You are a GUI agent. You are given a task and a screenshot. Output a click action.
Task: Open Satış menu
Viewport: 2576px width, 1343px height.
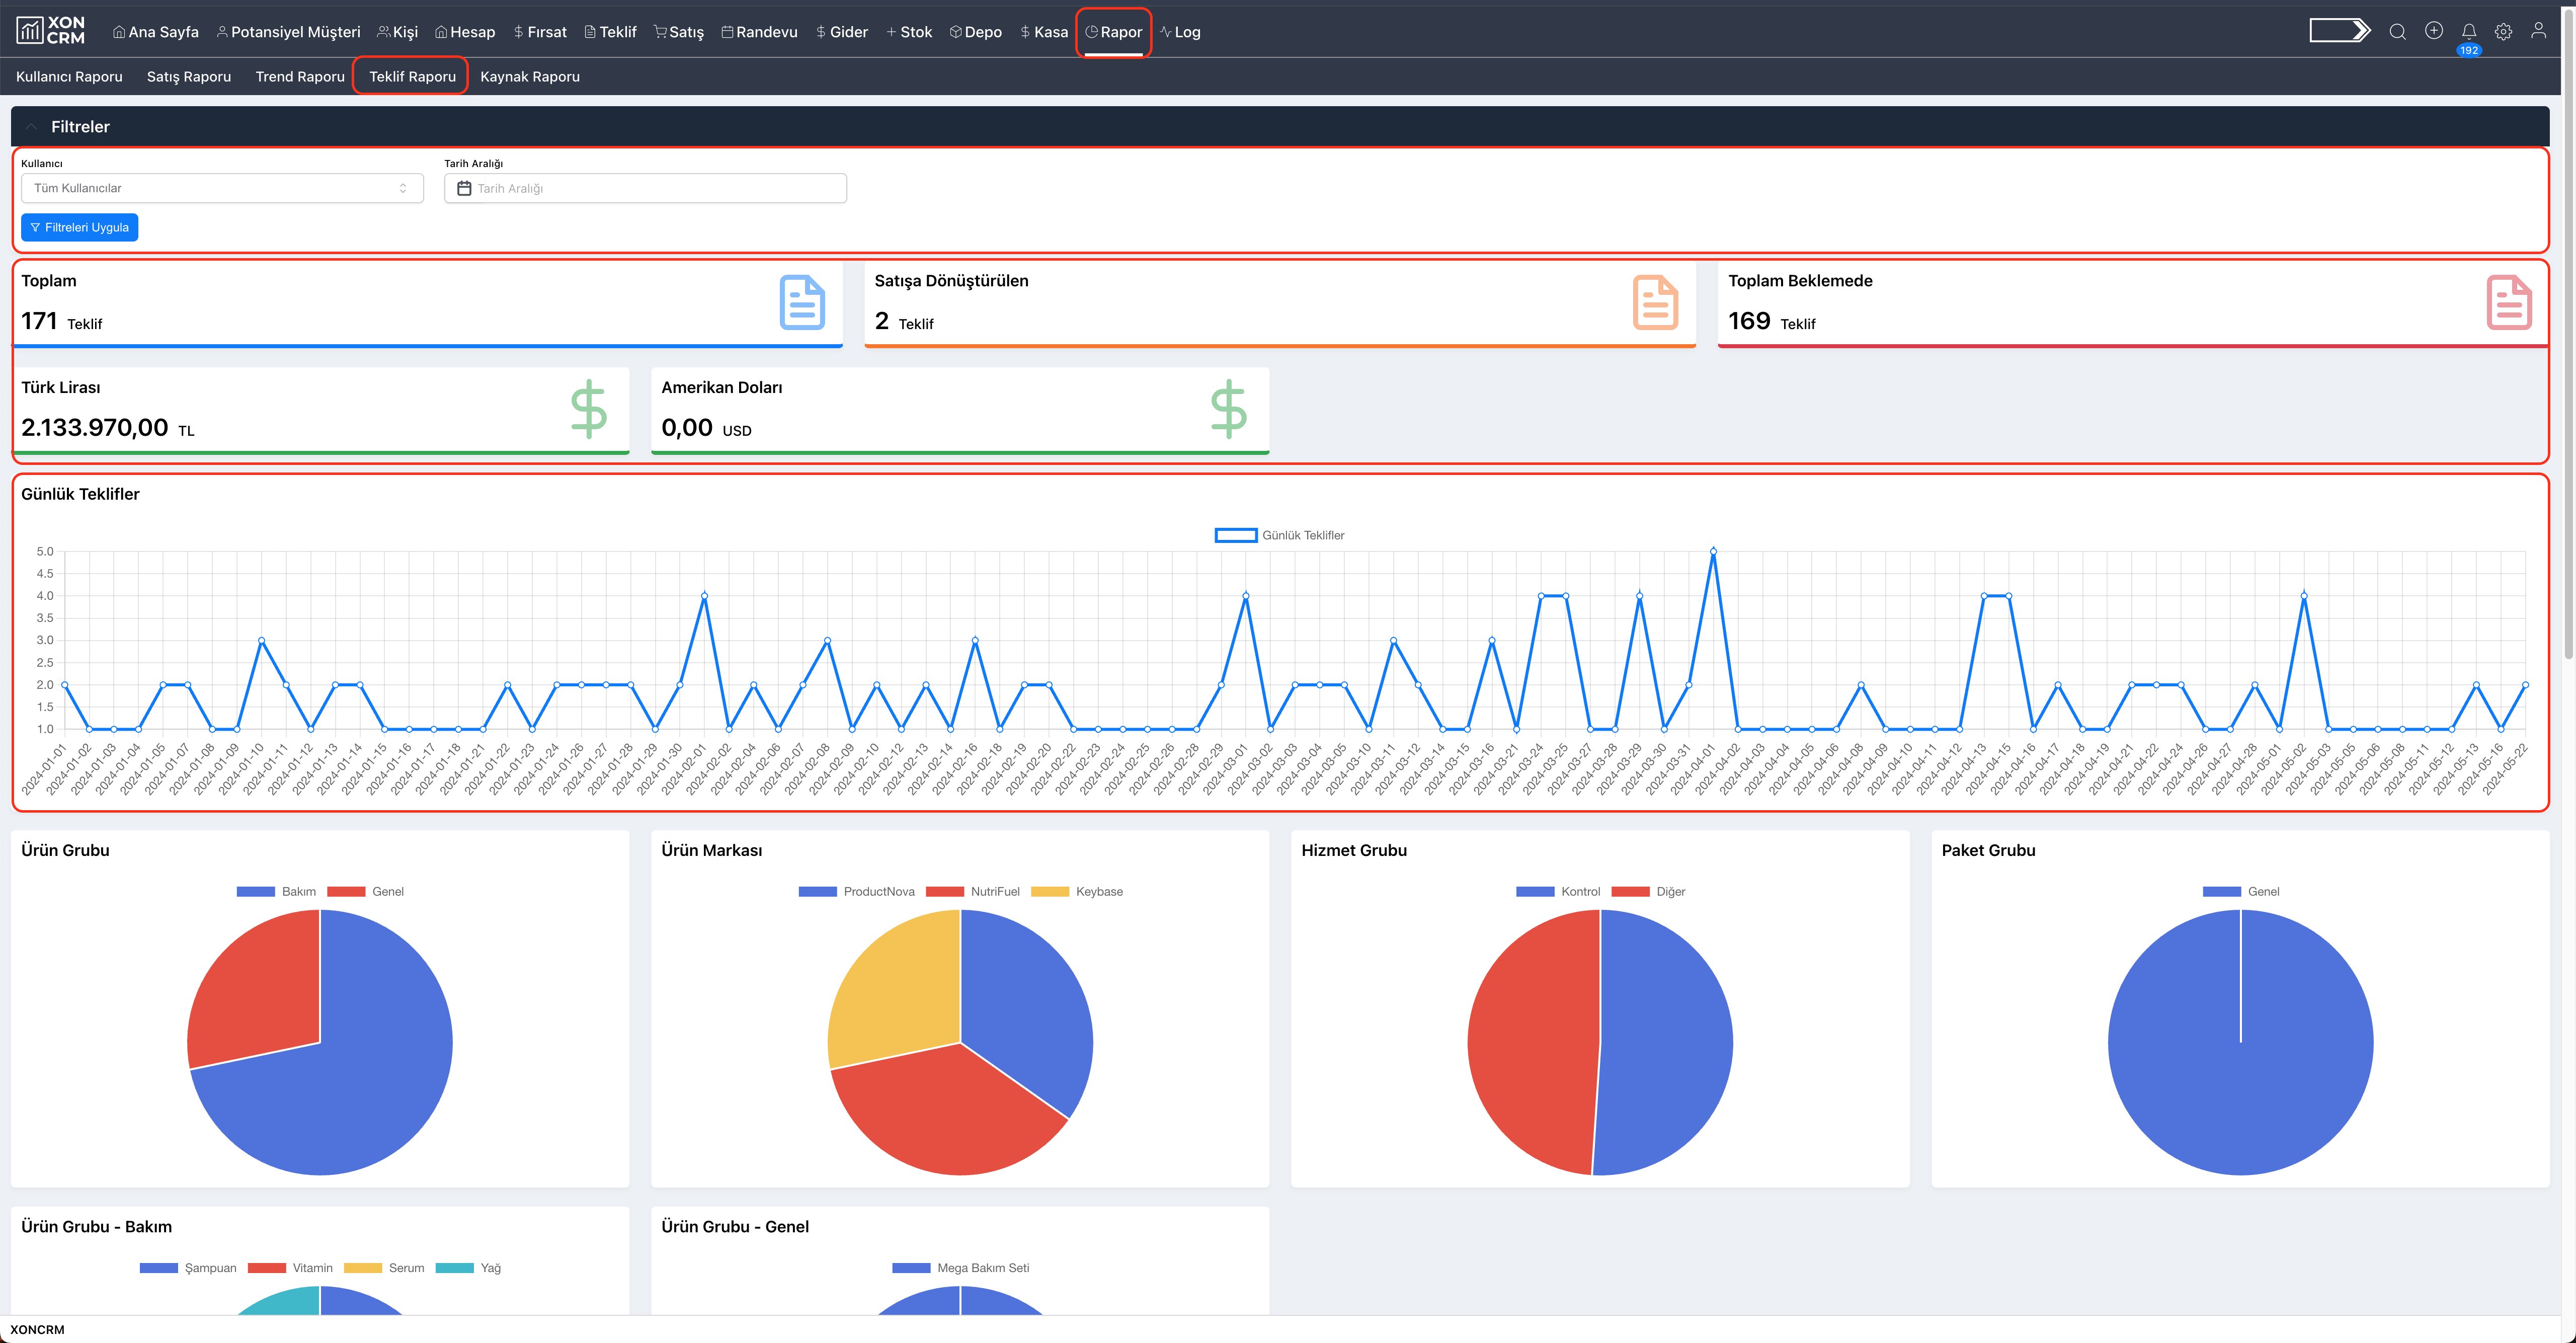(679, 32)
